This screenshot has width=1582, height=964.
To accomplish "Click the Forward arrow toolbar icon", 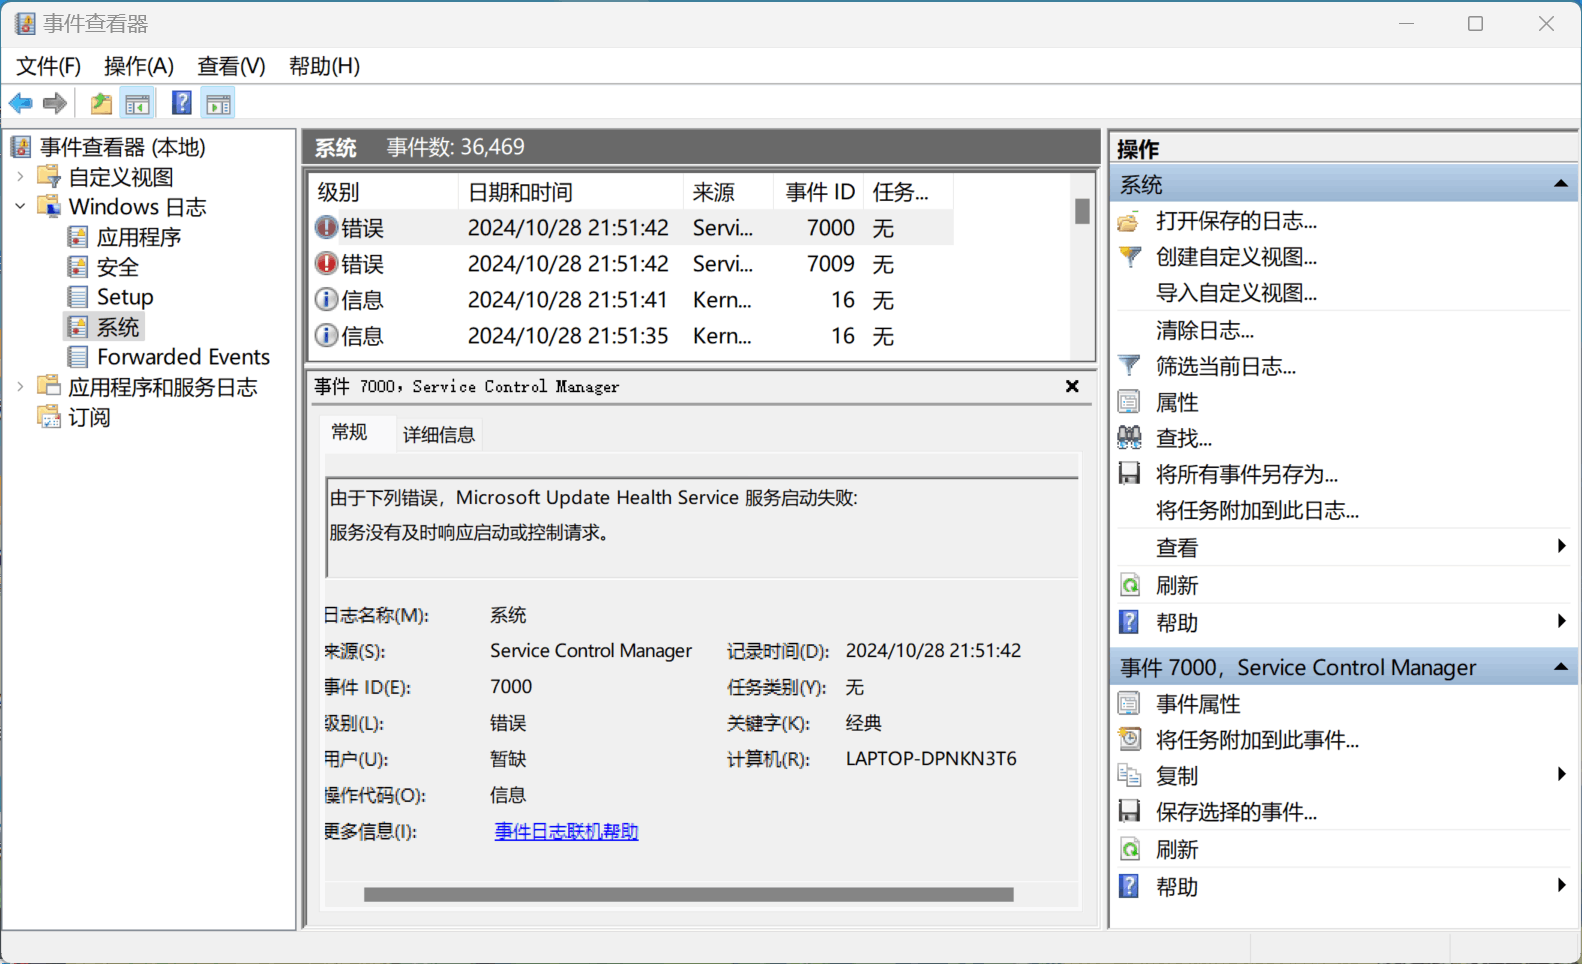I will (x=55, y=103).
